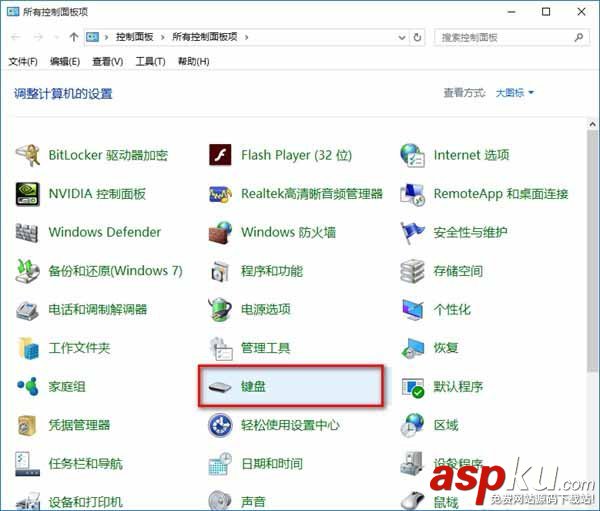The image size is (600, 511).
Task: Expand the chevron after 所有控制面板项 breadcrumb
Action: coord(246,37)
